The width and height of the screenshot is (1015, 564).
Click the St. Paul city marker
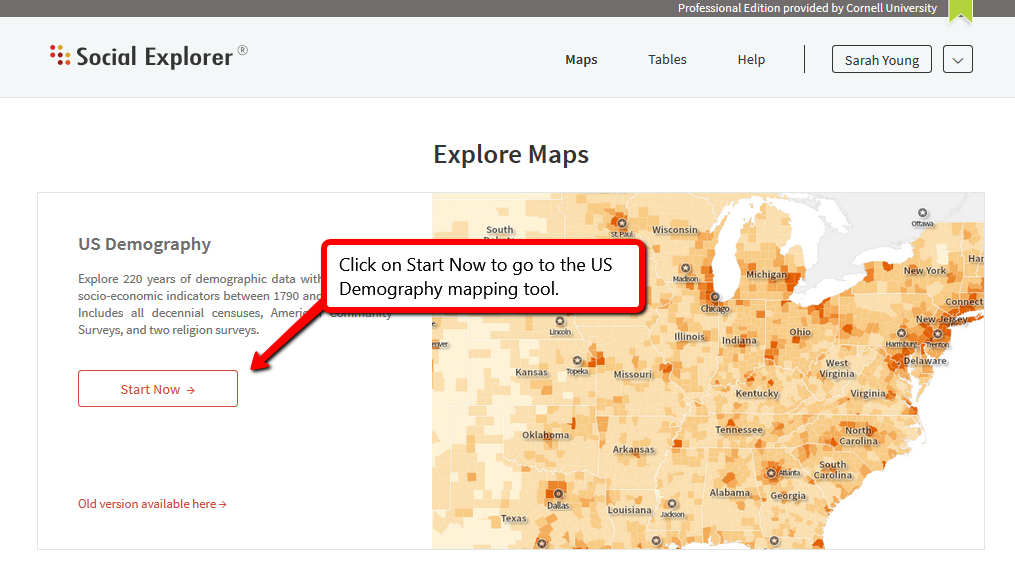point(621,224)
